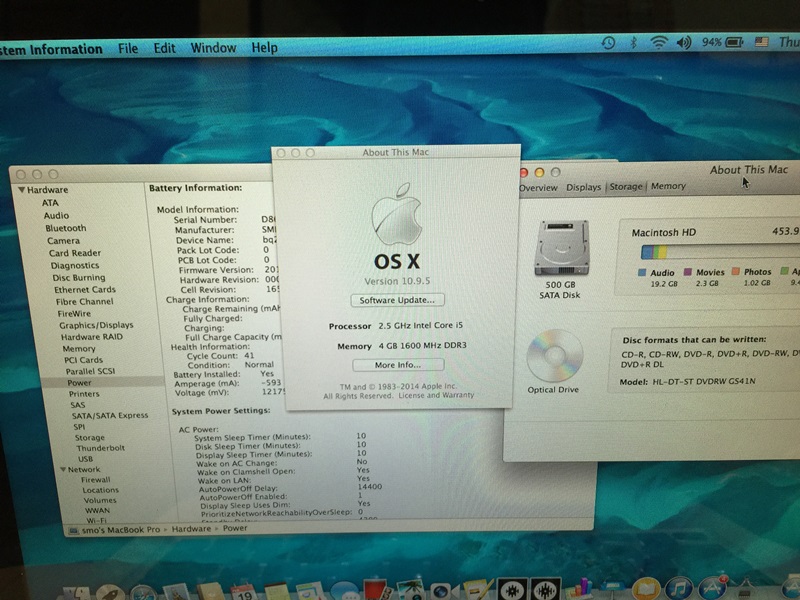Click the Optical Drive disc icon
Viewport: 800px width, 600px height.
tap(555, 356)
